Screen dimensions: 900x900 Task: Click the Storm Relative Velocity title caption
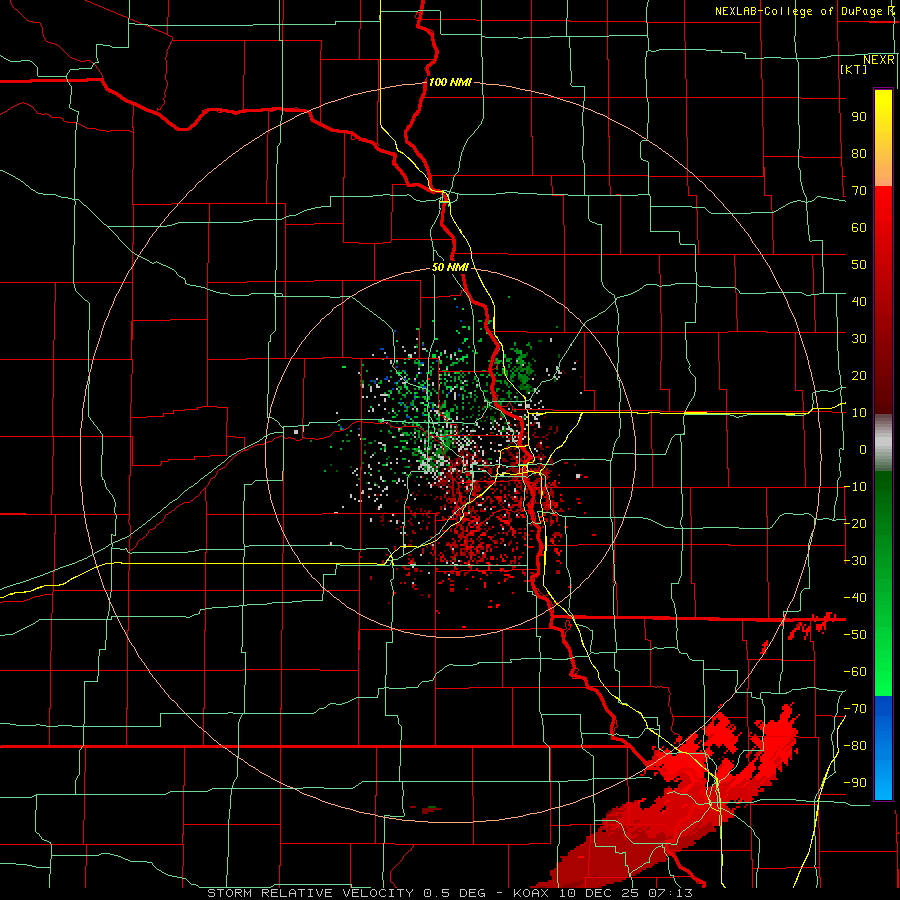click(x=449, y=893)
